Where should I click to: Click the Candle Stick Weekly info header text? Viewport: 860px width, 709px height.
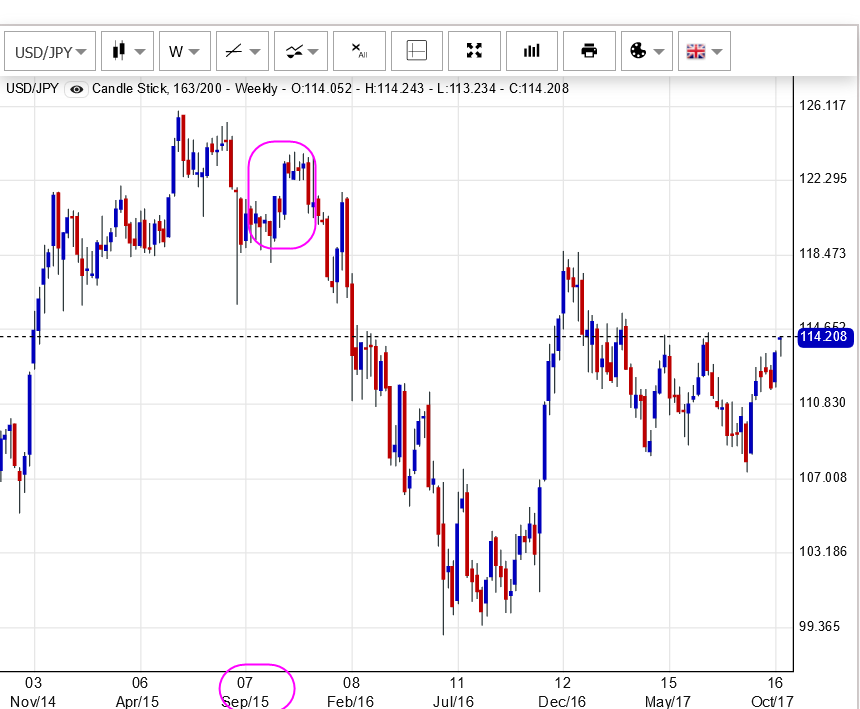click(185, 89)
